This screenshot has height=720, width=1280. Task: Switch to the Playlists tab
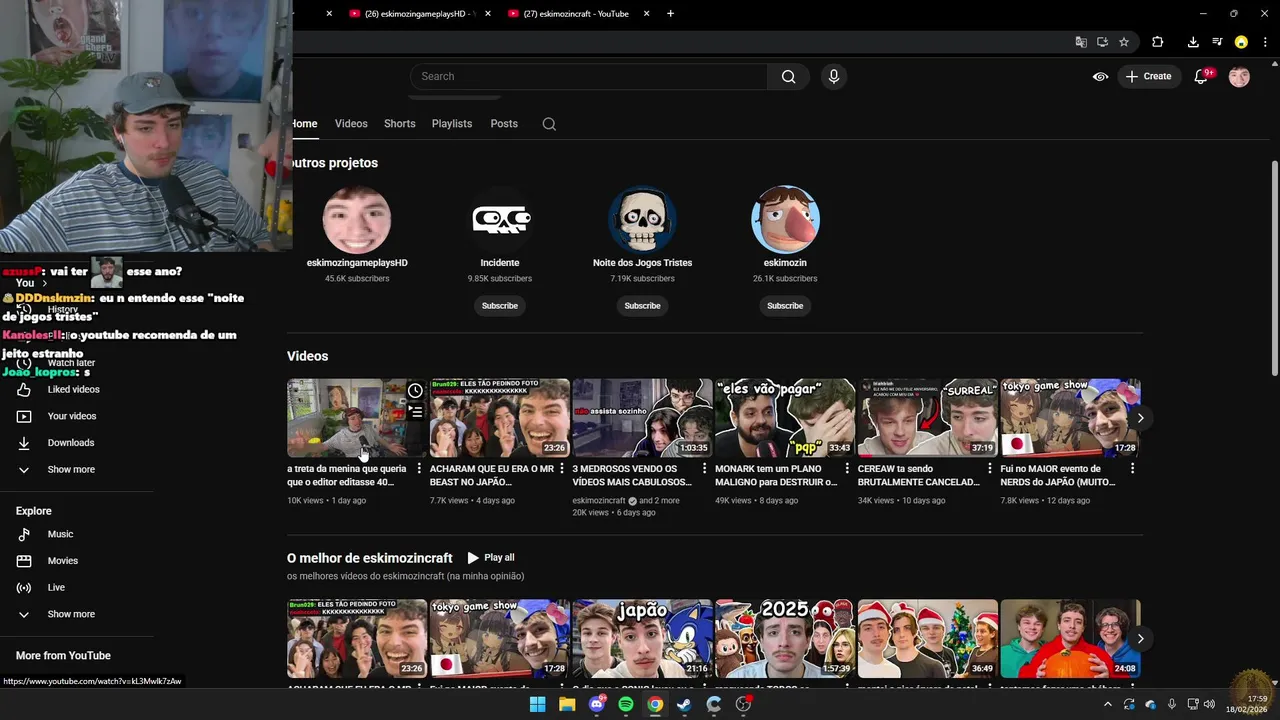452,124
